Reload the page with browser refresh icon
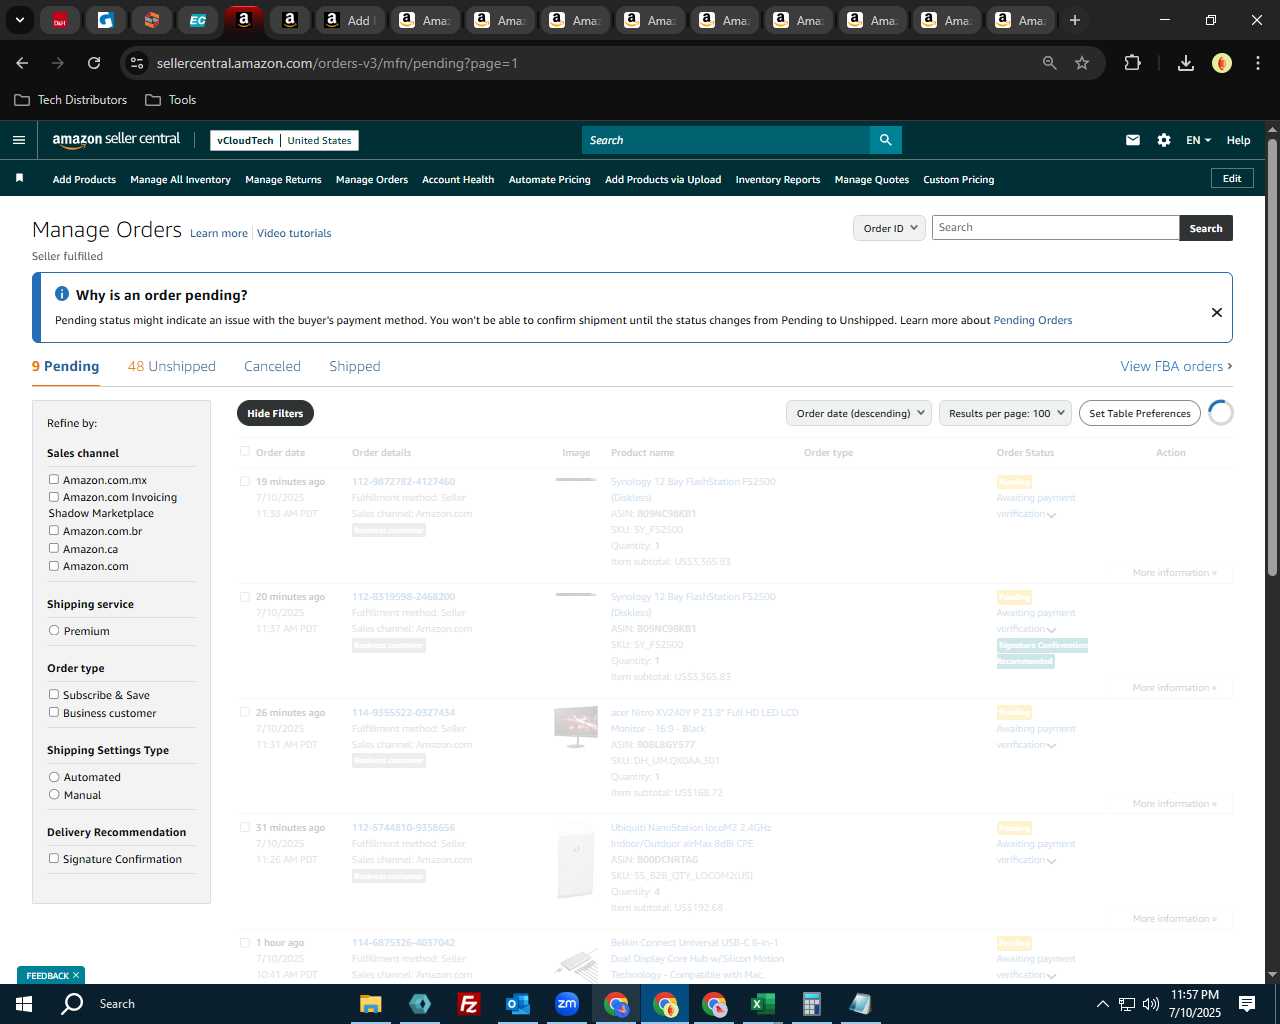Screen dimensions: 1280x1024 coord(94,63)
